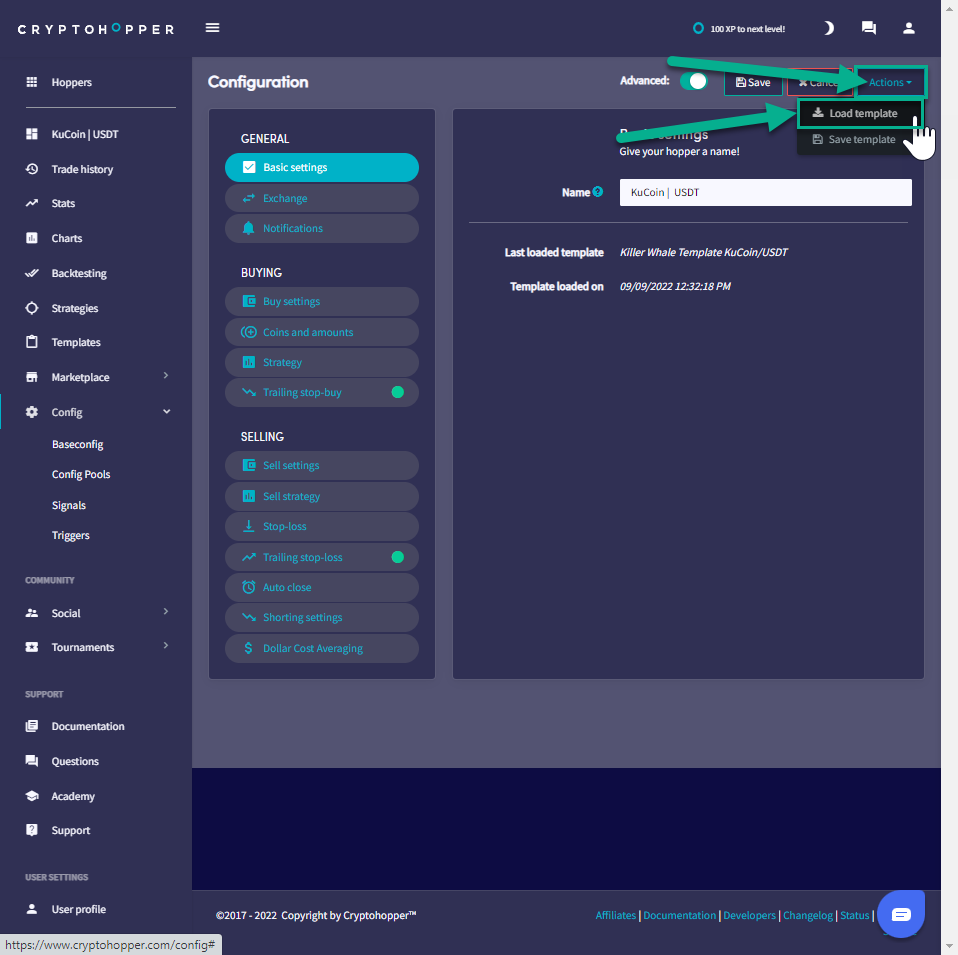Select Save template menu entry

click(x=860, y=139)
